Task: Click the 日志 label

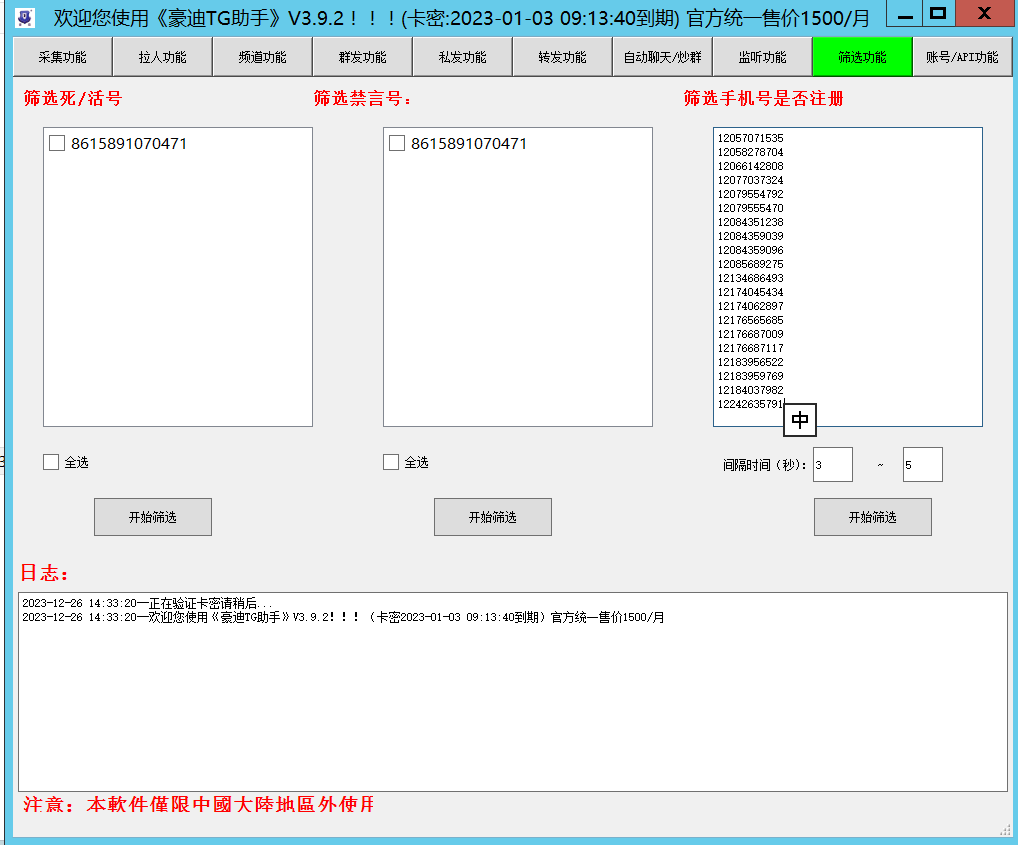Action: (x=44, y=572)
